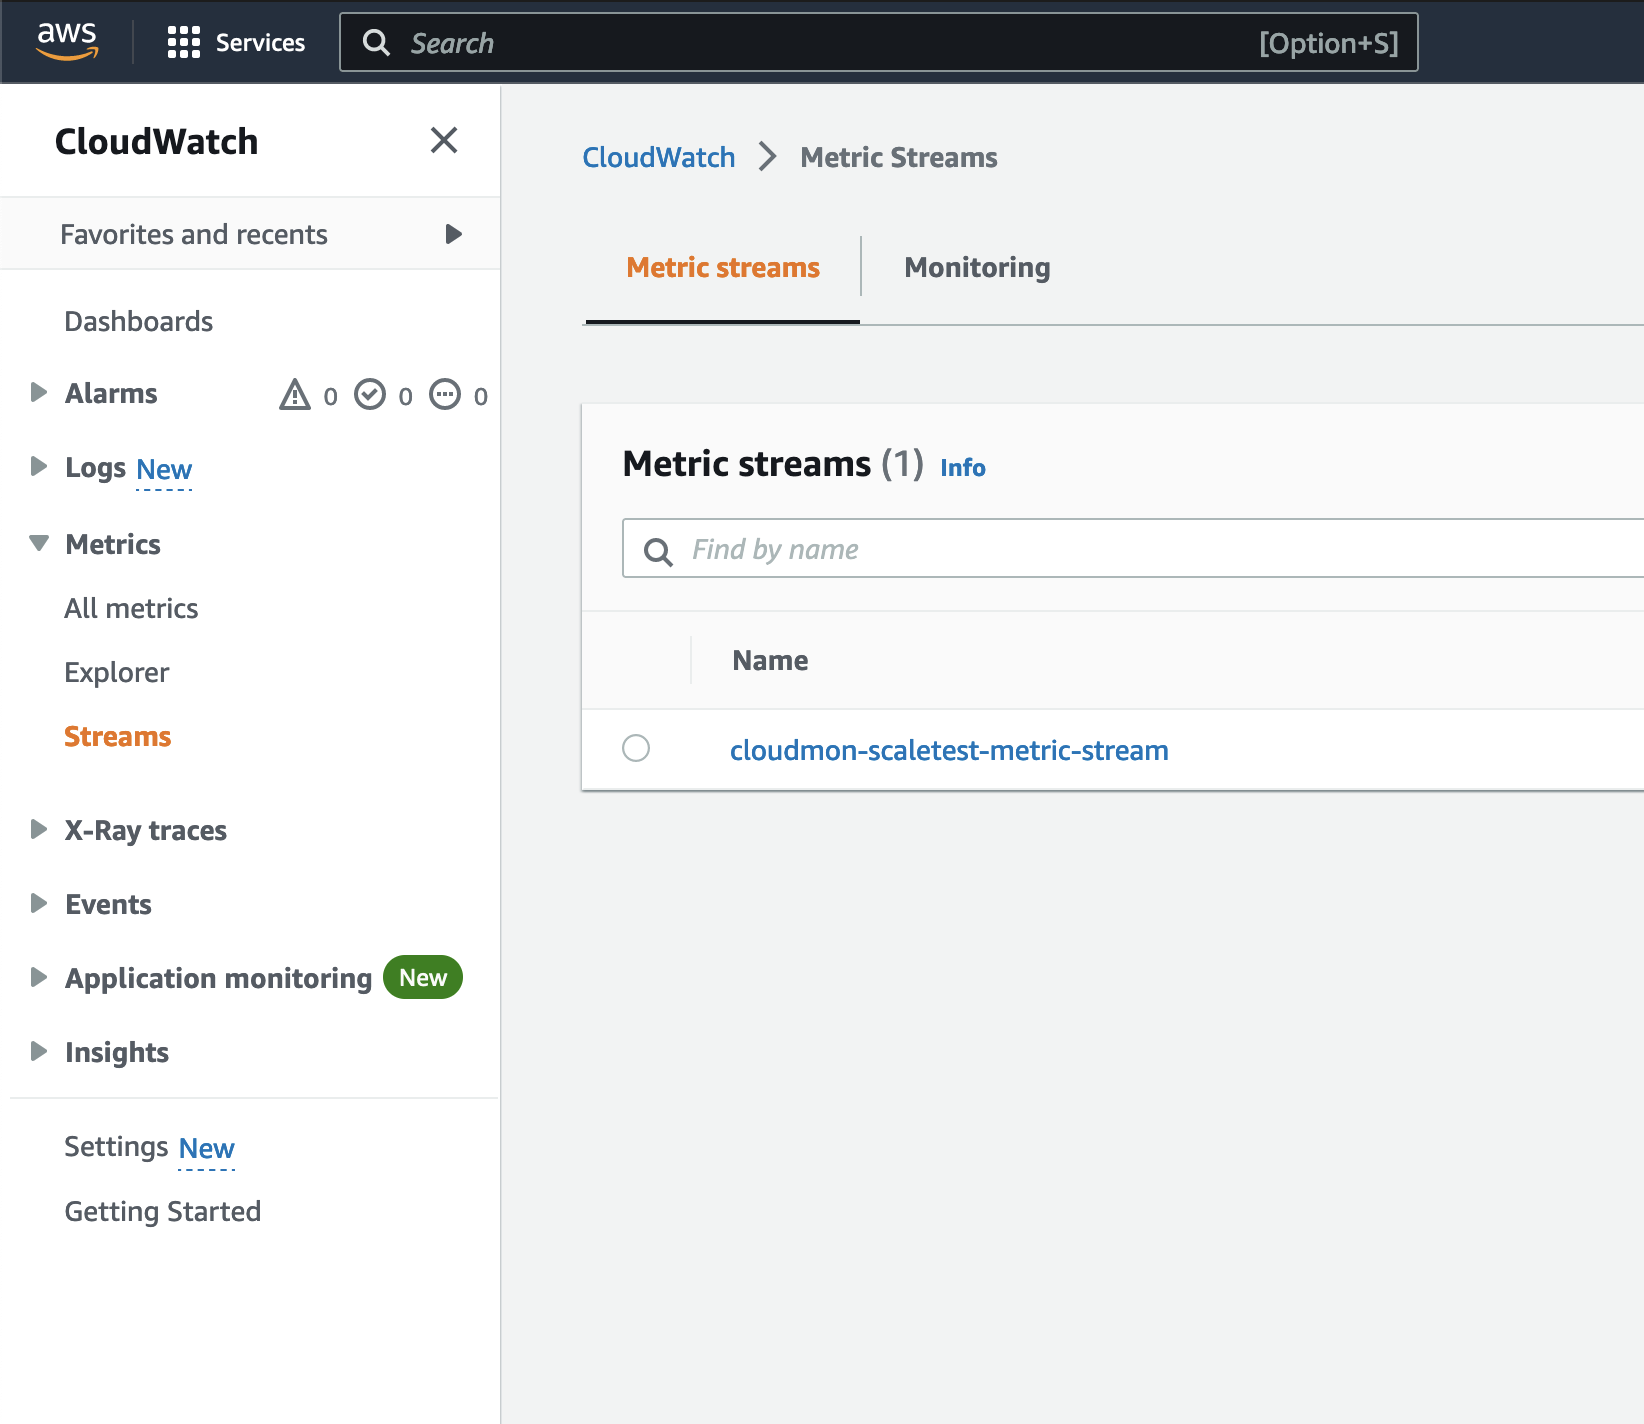Click the Favorites and recents label
The height and width of the screenshot is (1424, 1644).
click(x=194, y=234)
